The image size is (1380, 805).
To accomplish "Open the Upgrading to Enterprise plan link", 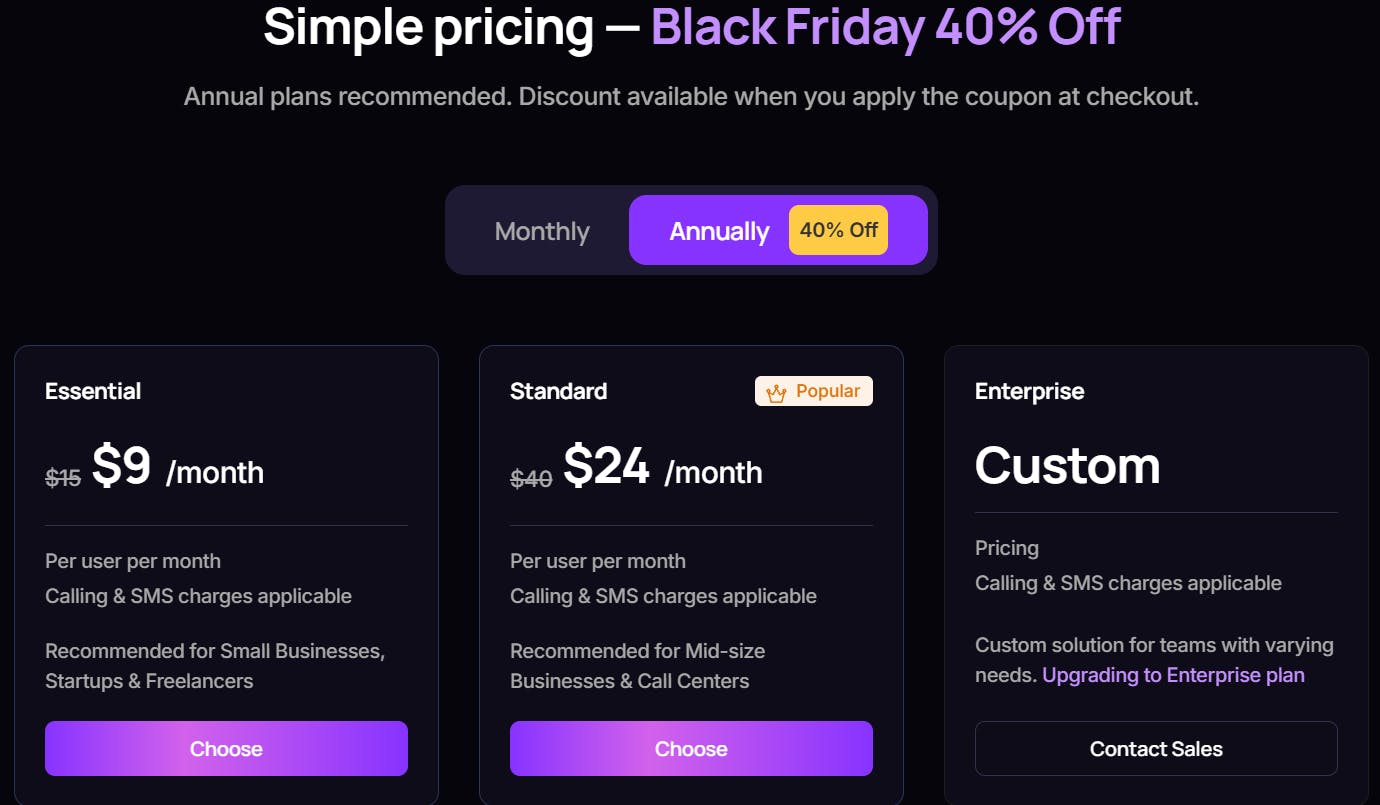I will 1172,675.
